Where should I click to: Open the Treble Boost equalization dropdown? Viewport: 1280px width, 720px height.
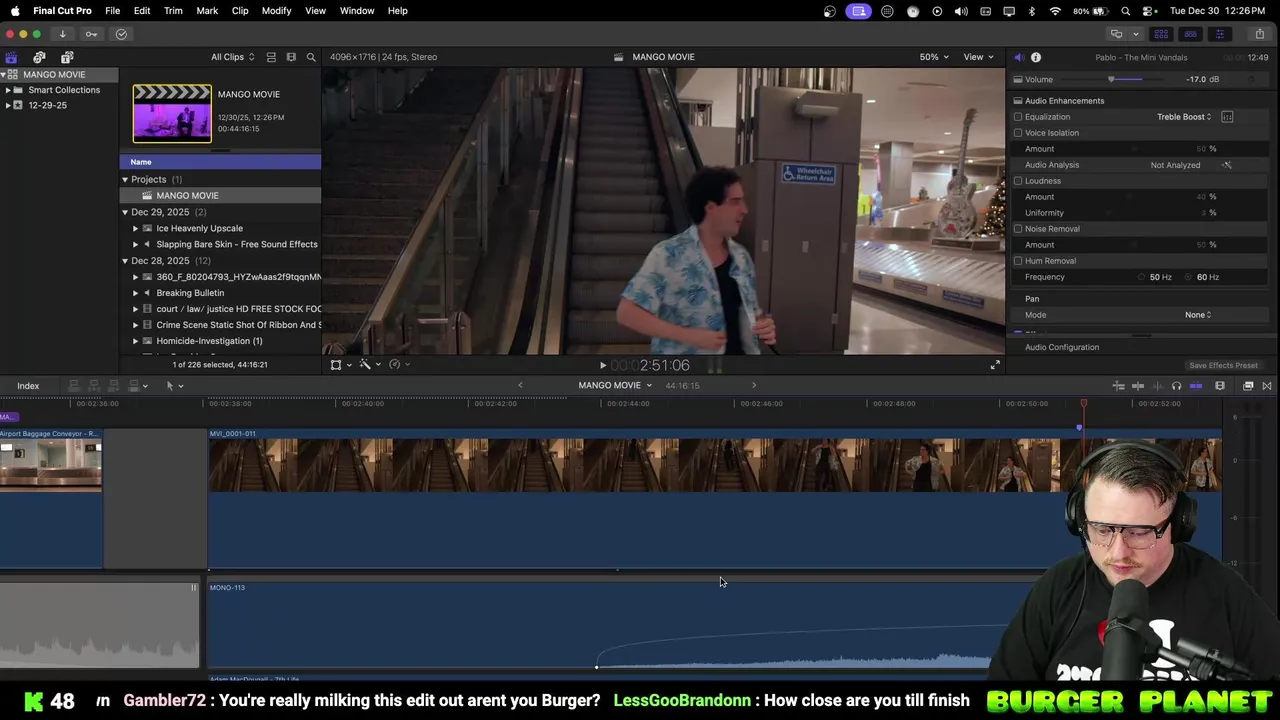pyautogui.click(x=1184, y=117)
